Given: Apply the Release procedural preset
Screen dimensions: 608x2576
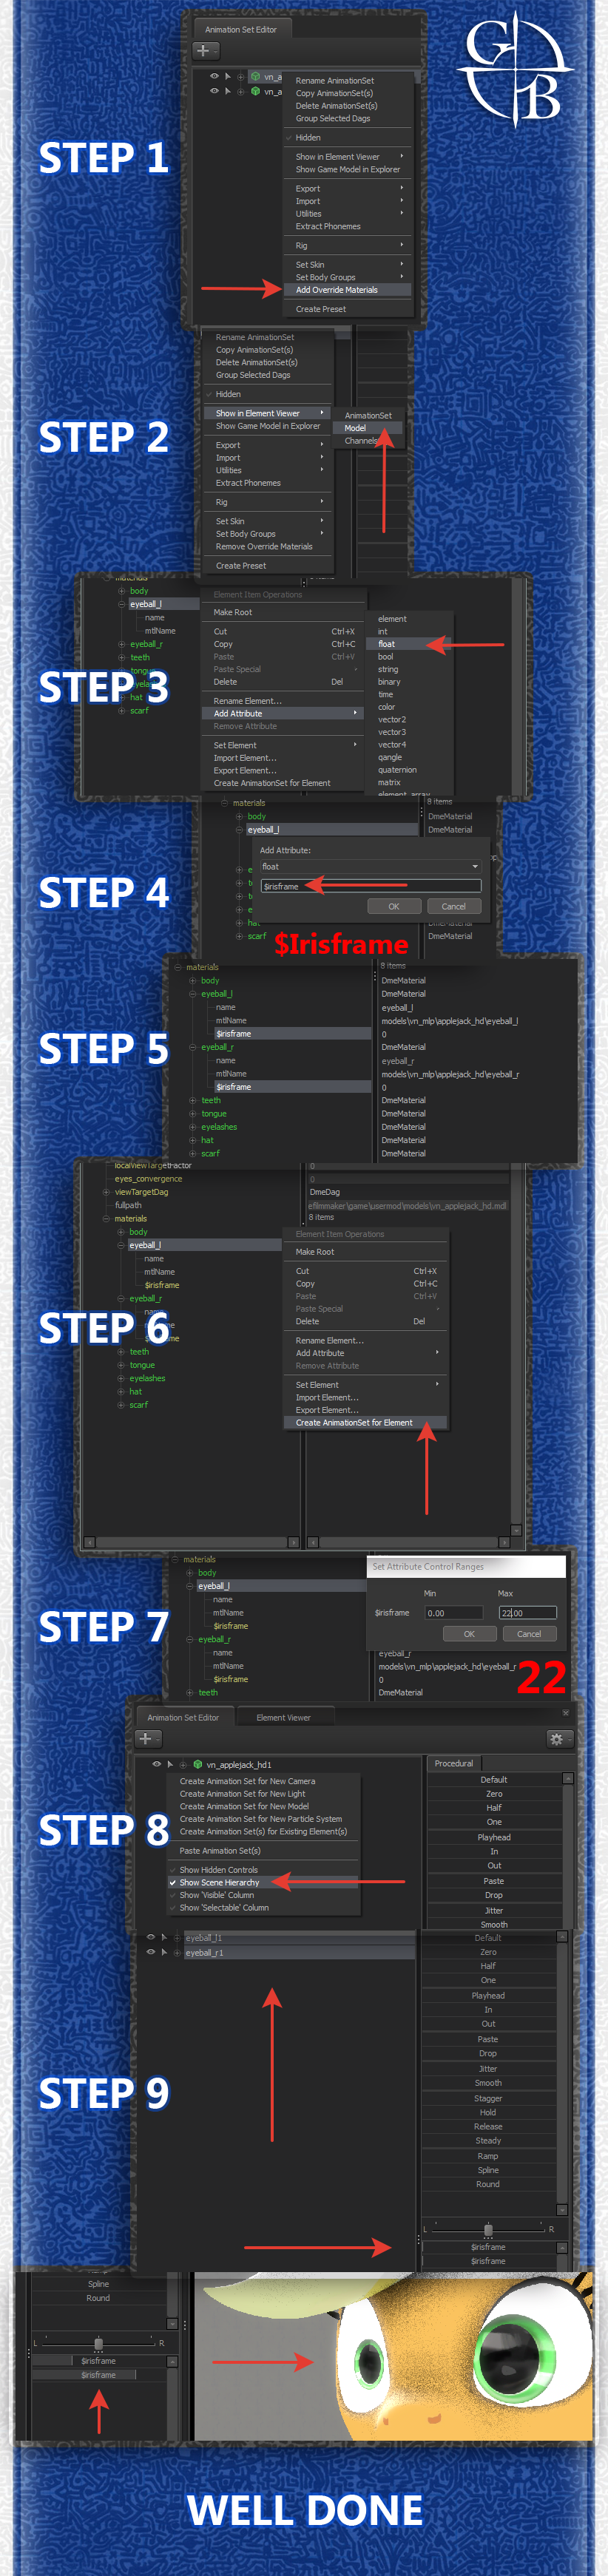Looking at the screenshot, I should (x=488, y=2126).
